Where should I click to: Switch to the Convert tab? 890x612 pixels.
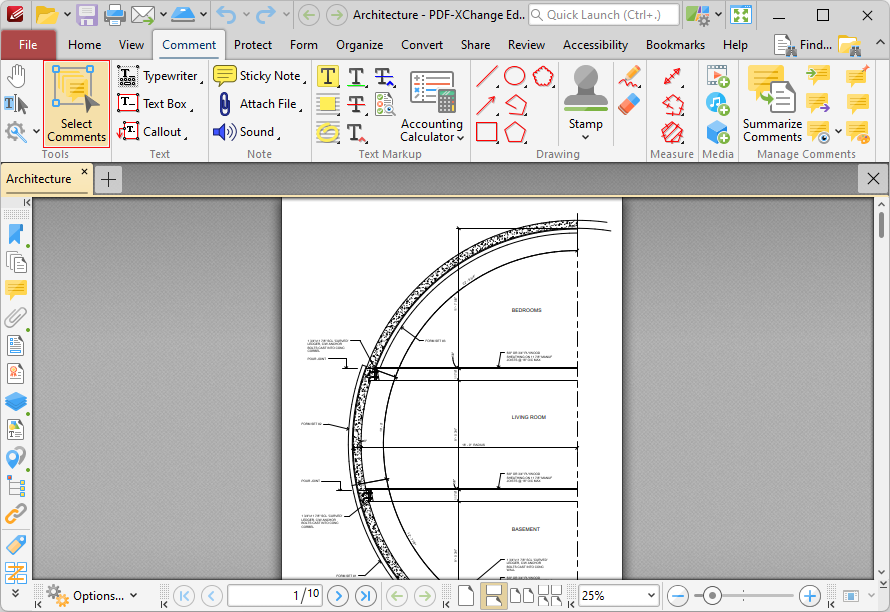tap(422, 45)
